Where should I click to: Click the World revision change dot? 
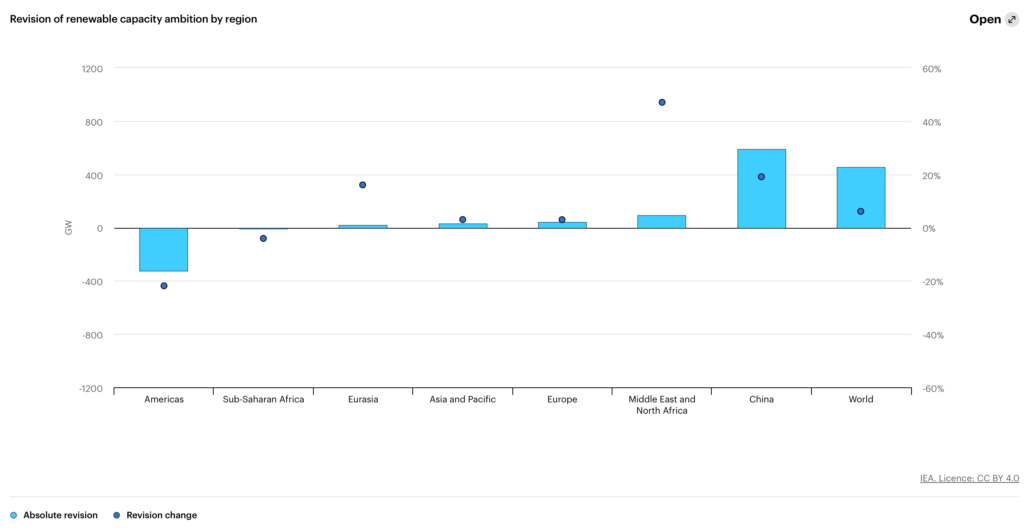coord(860,211)
